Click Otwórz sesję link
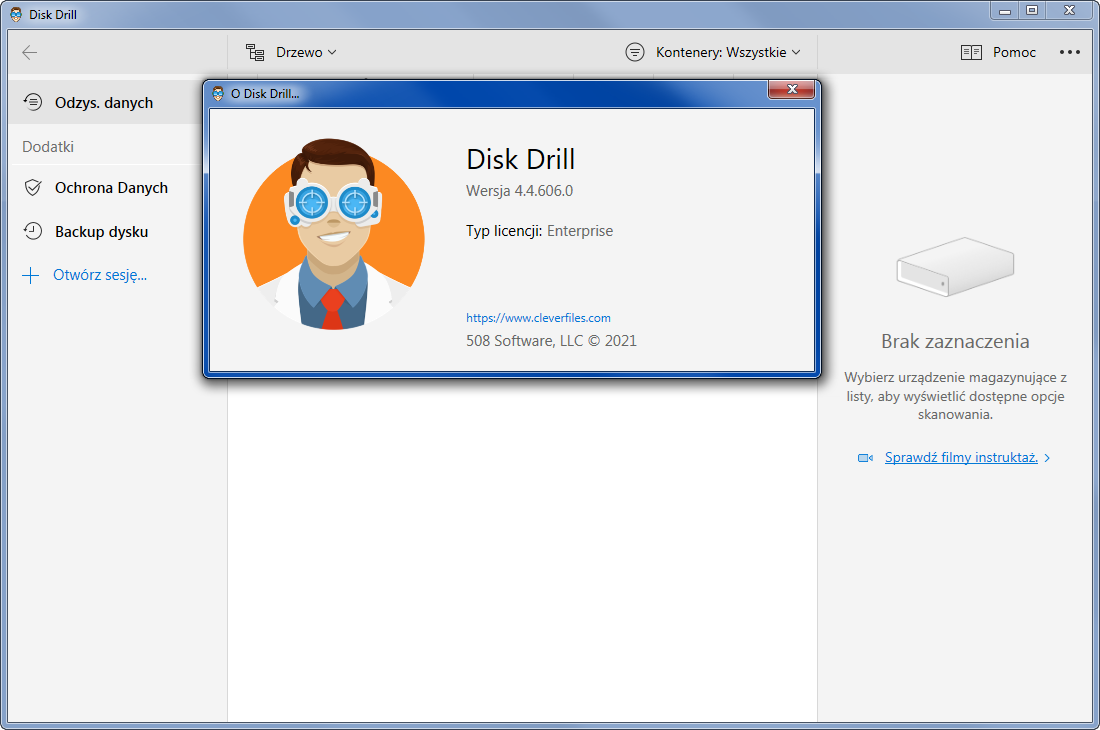Screen dimensions: 1100x730 click(x=100, y=275)
